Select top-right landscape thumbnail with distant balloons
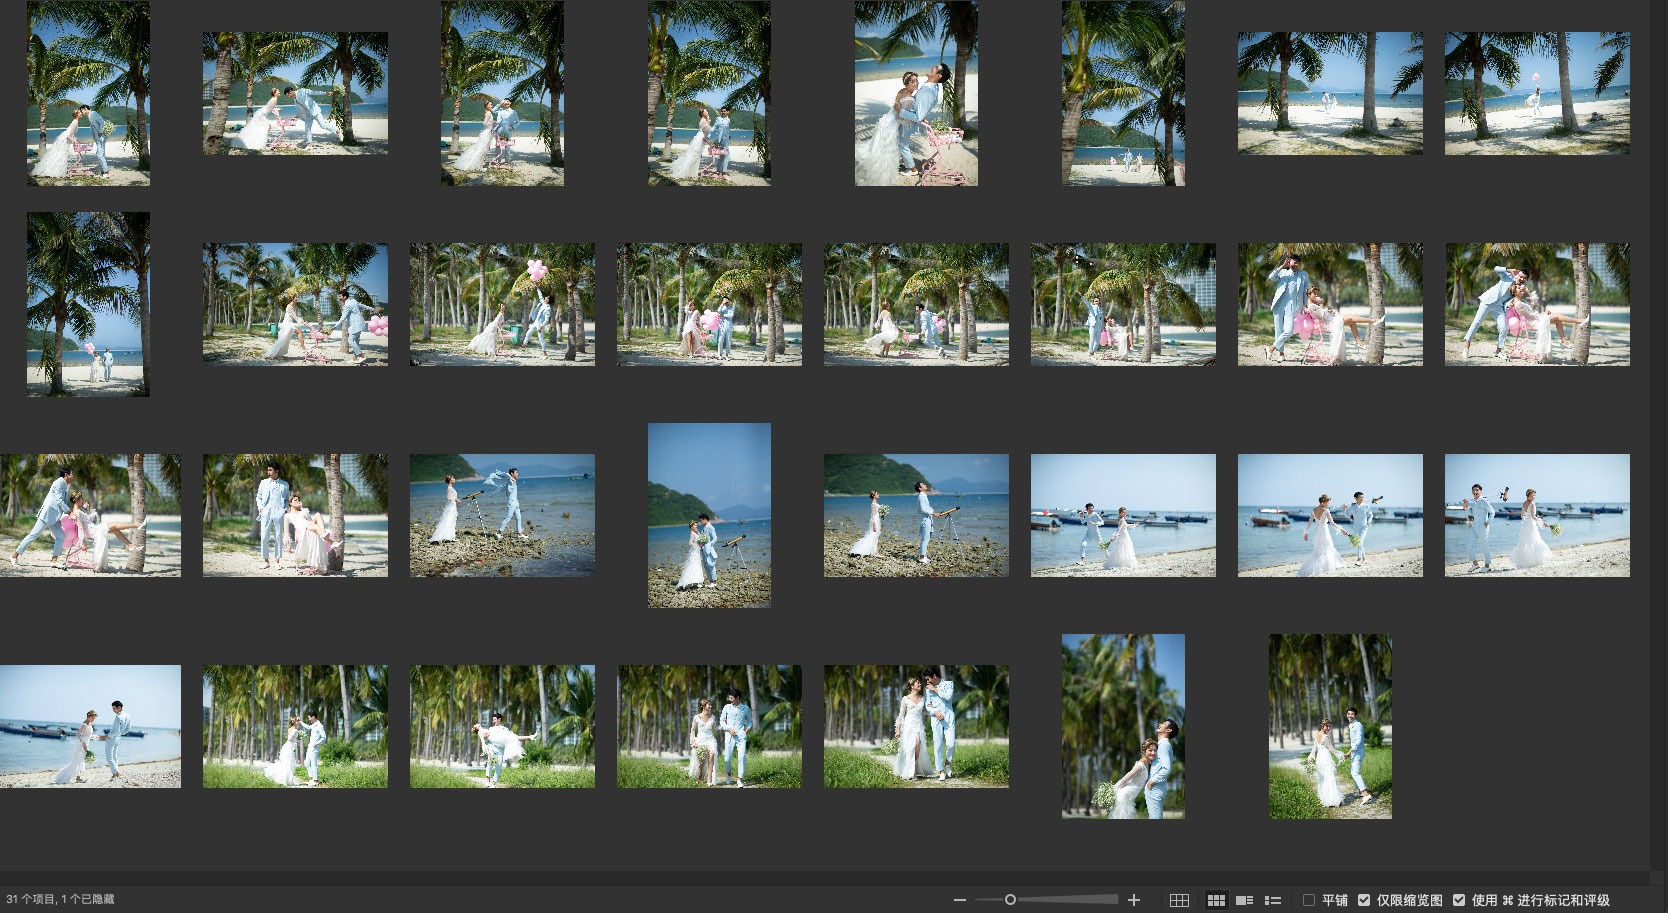 point(1537,93)
